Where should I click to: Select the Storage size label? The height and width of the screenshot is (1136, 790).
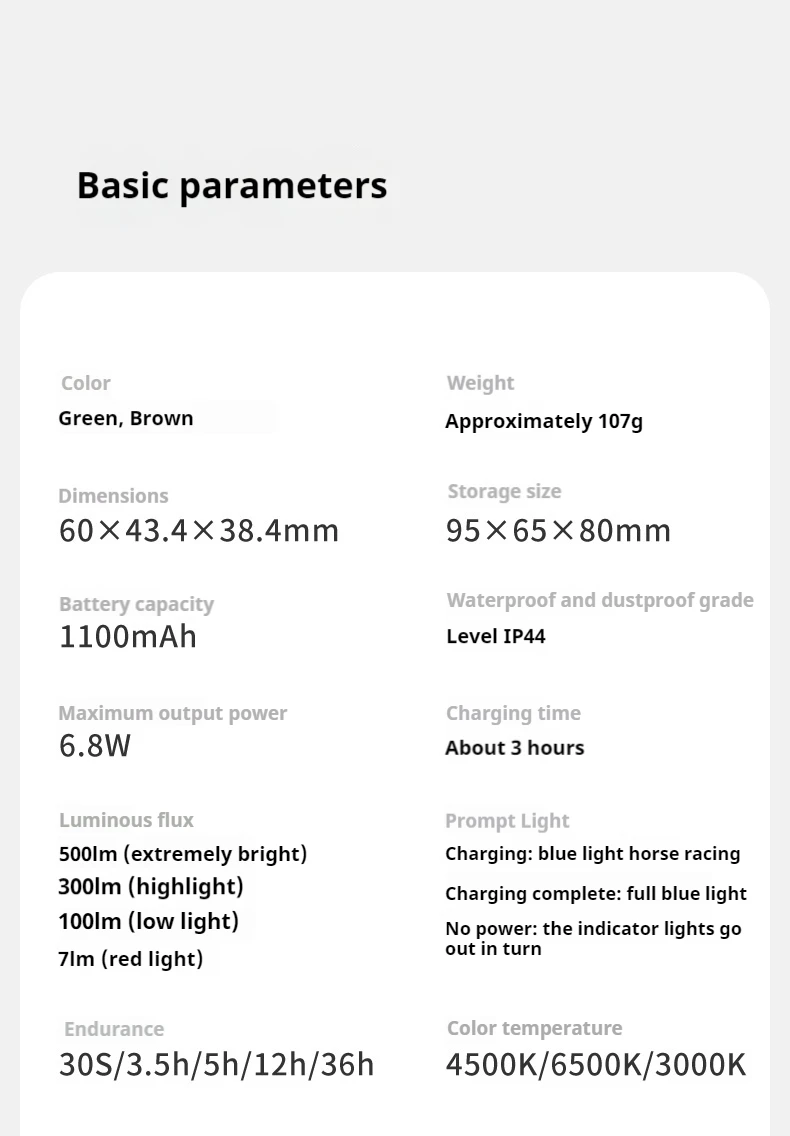[x=504, y=491]
